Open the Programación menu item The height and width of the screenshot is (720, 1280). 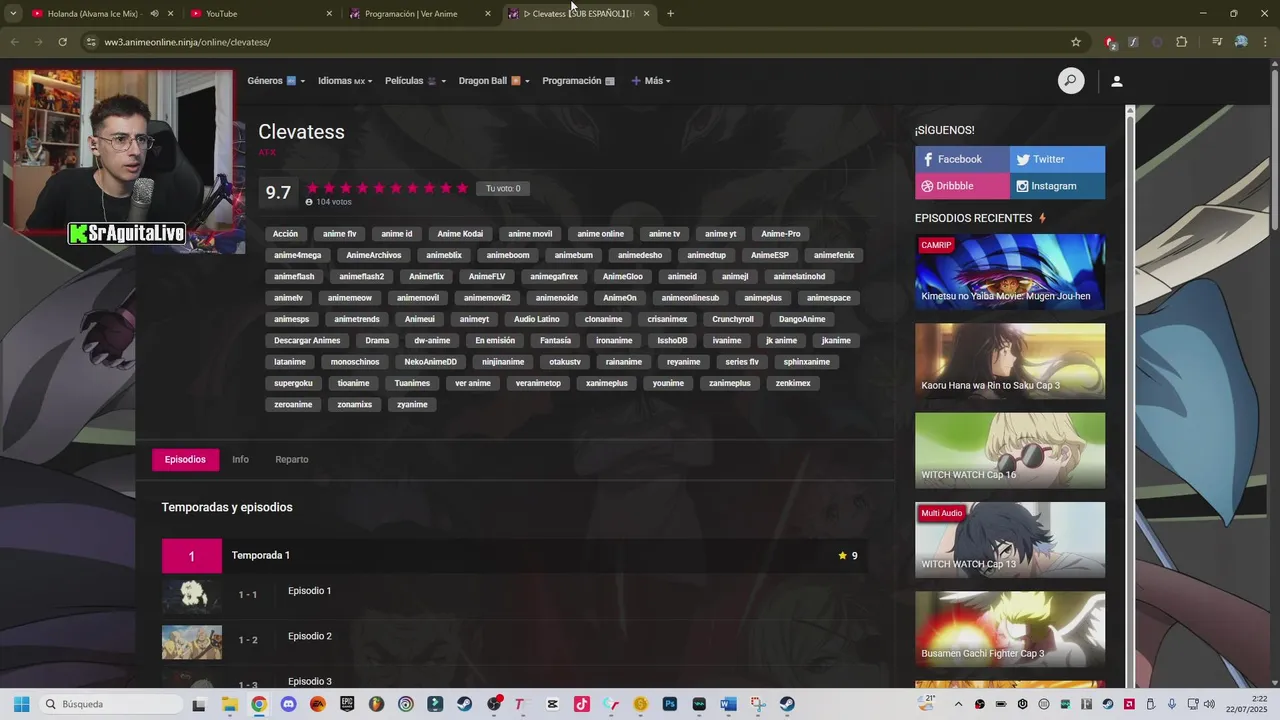(578, 81)
